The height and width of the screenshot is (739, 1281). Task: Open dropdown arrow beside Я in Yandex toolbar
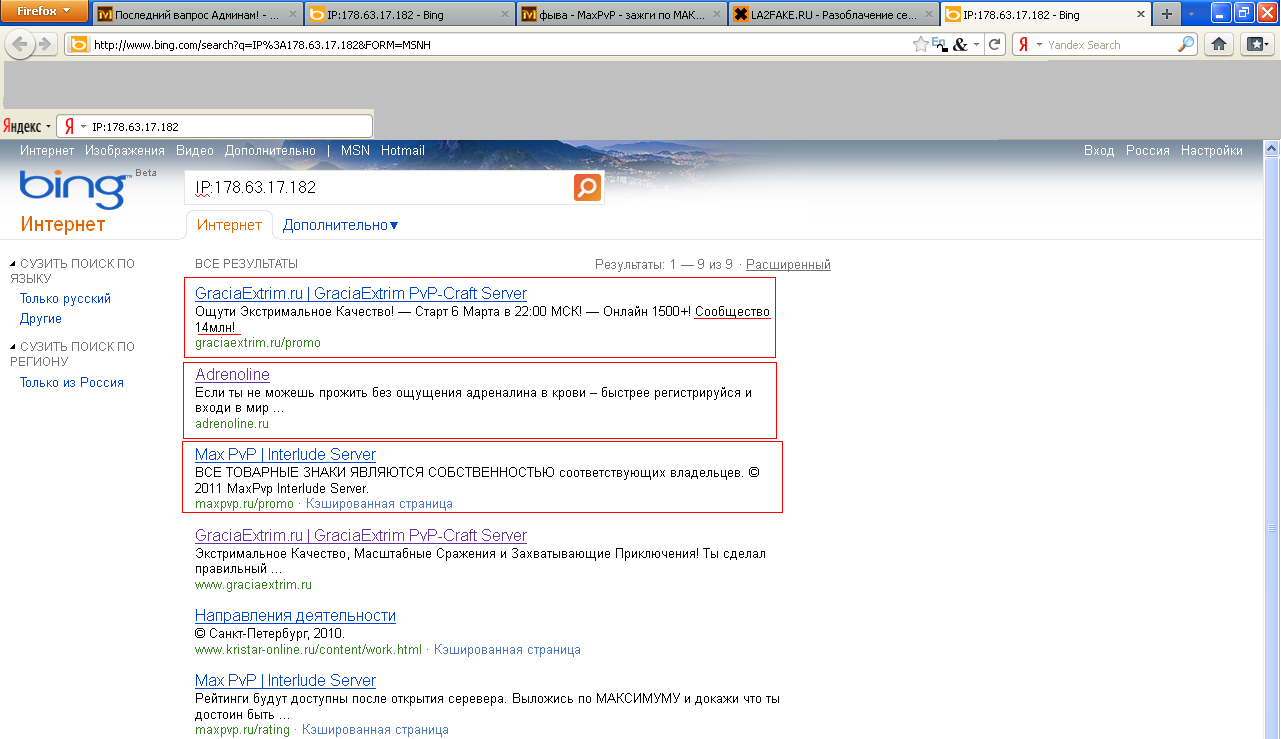tap(84, 127)
